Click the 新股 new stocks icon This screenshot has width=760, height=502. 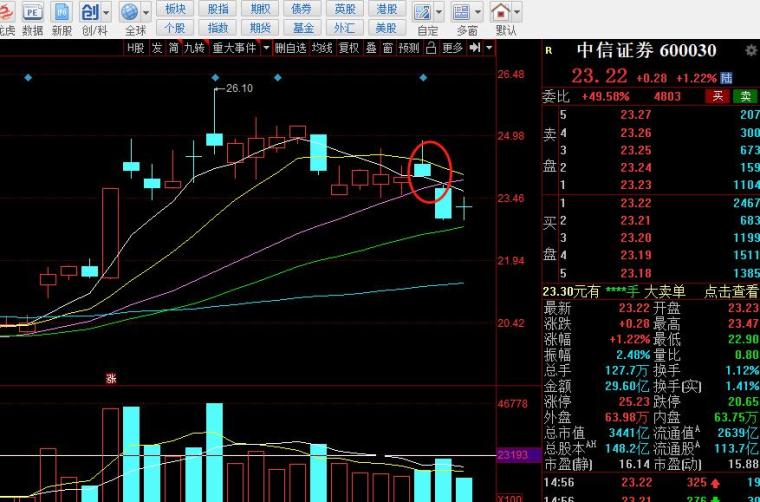point(62,13)
